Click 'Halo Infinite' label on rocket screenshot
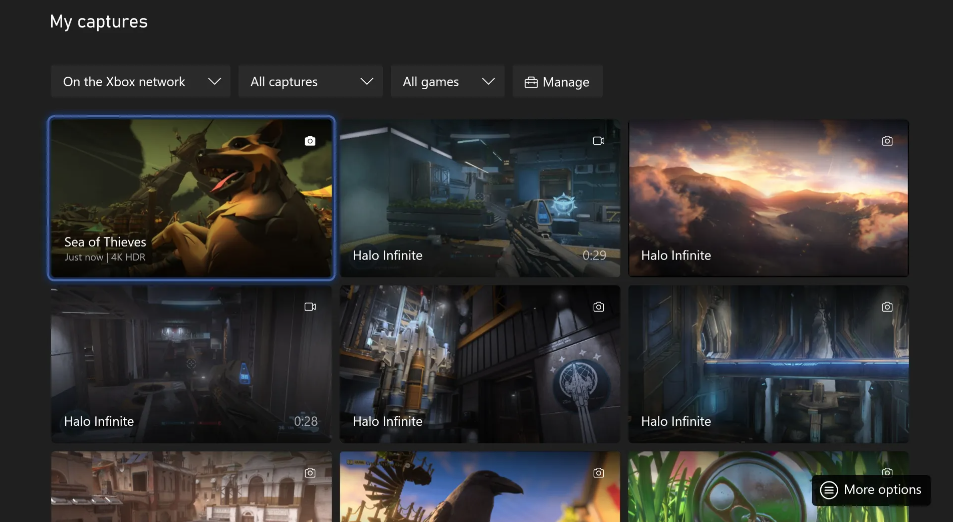Image resolution: width=953 pixels, height=522 pixels. [387, 421]
